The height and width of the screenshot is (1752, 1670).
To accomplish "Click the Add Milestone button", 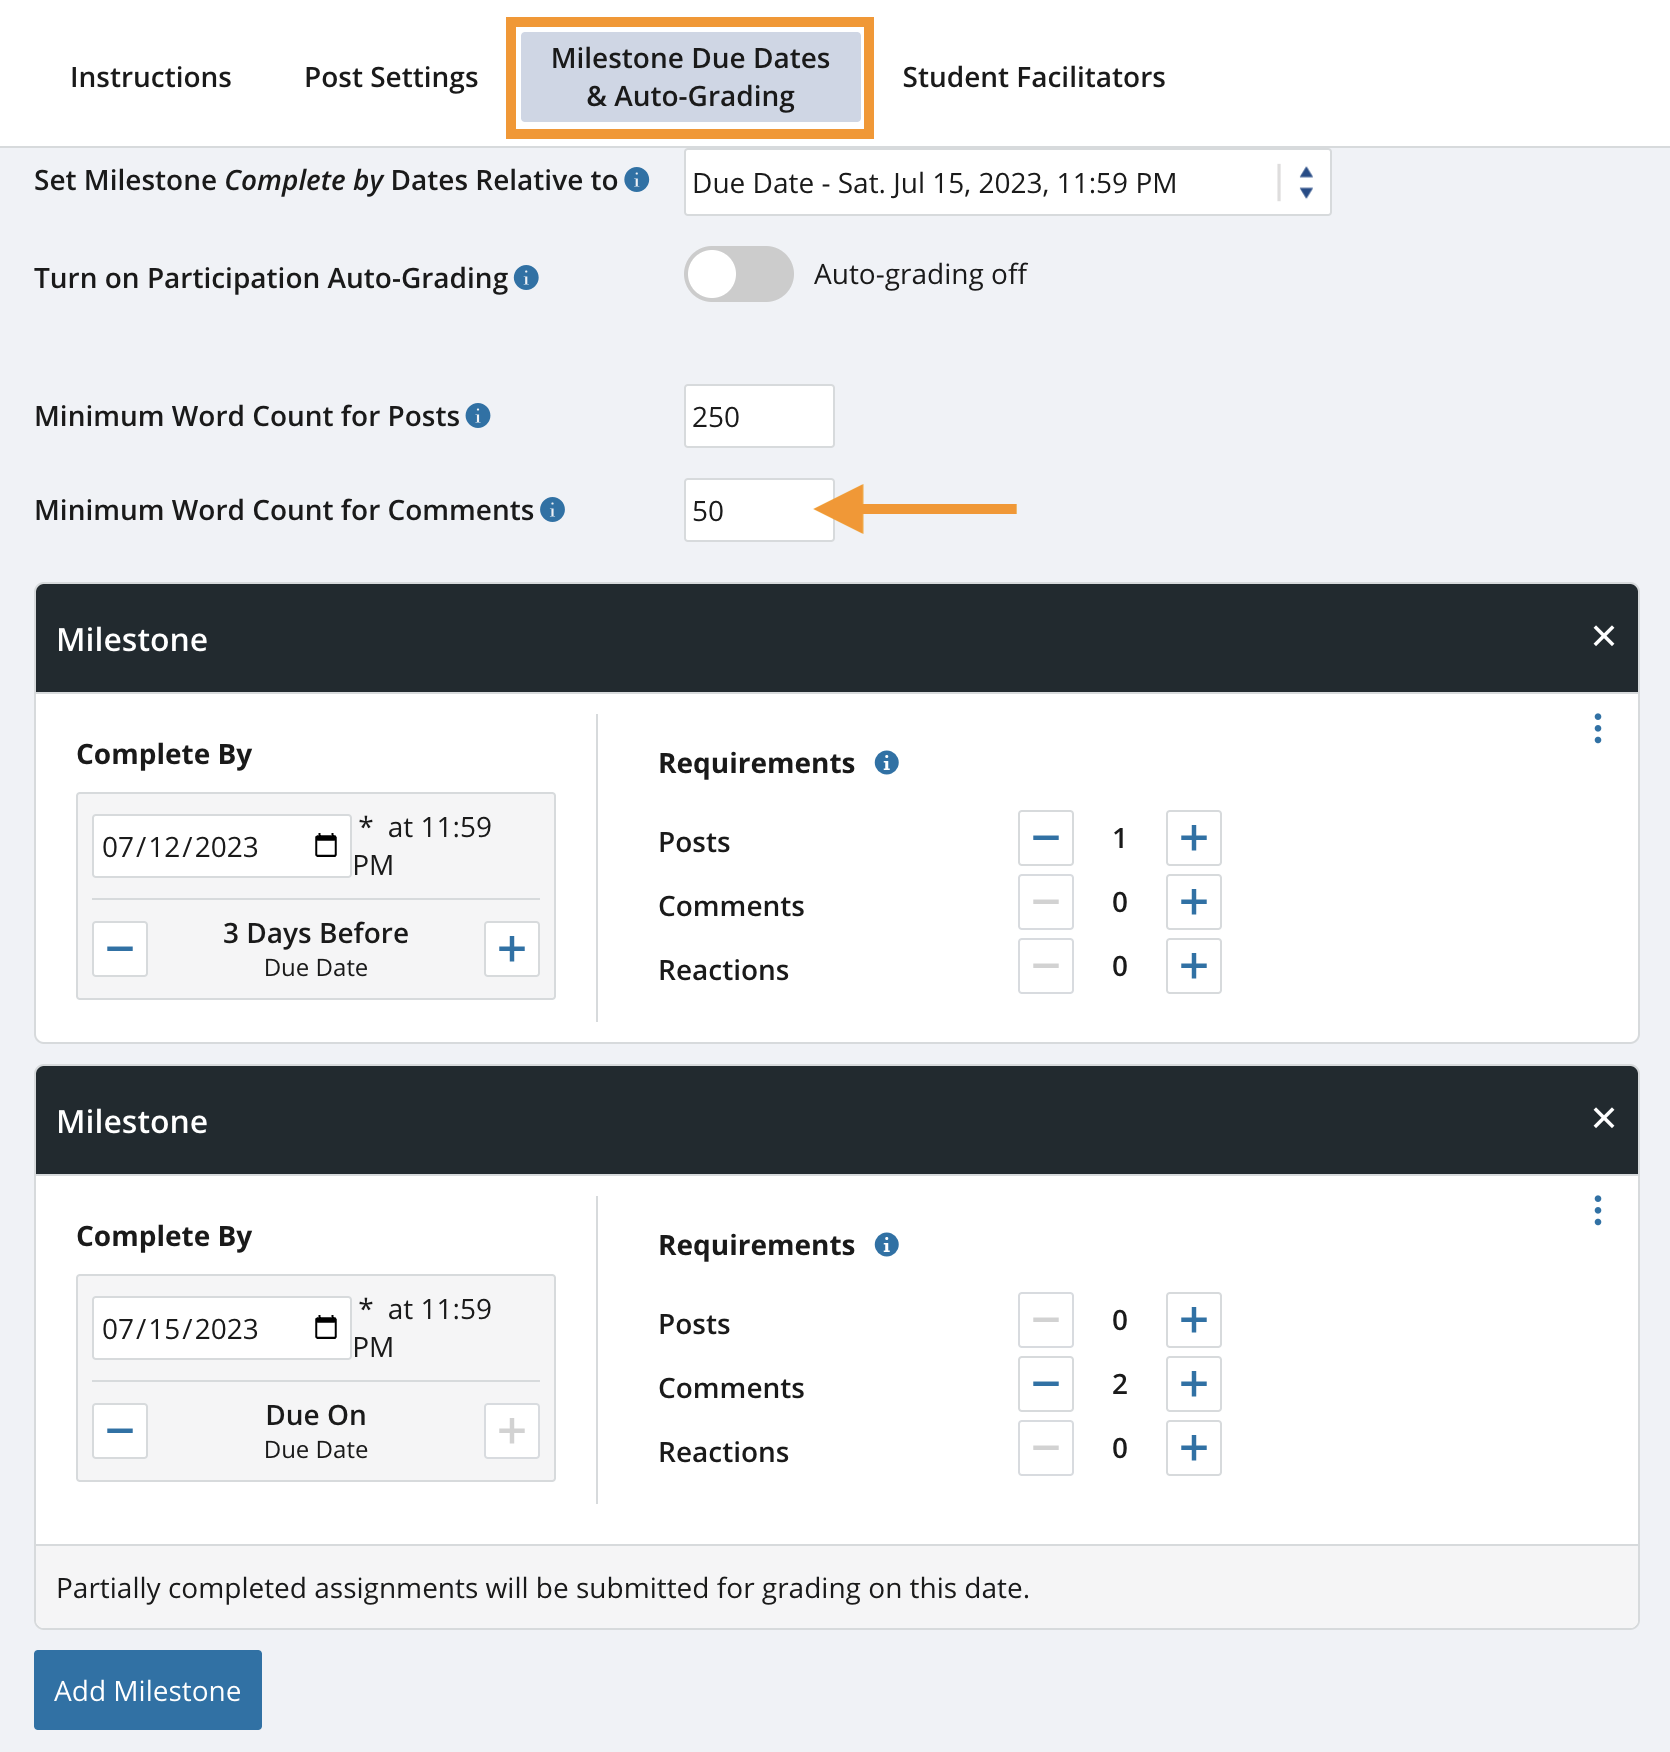I will pyautogui.click(x=147, y=1690).
